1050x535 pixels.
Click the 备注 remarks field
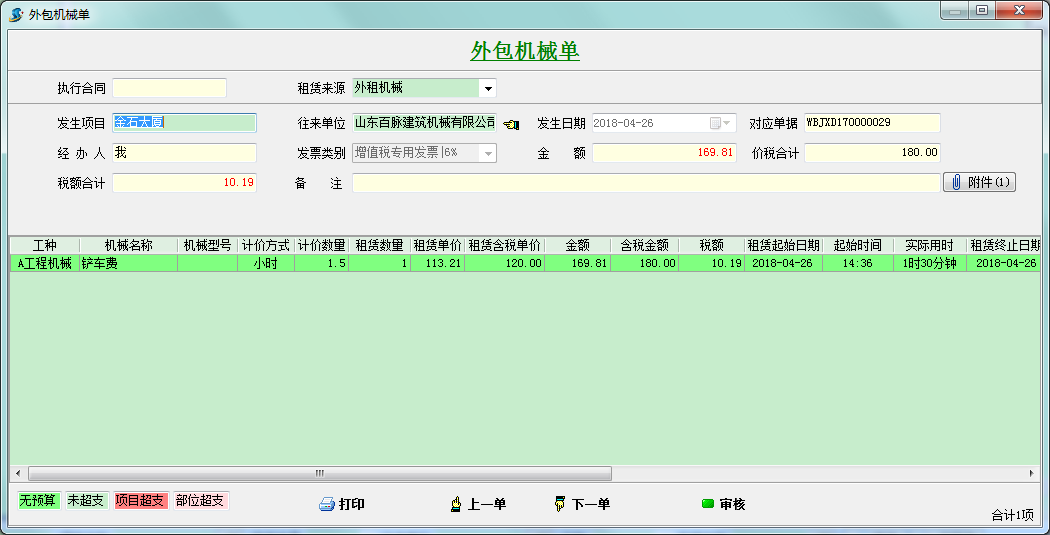click(646, 183)
